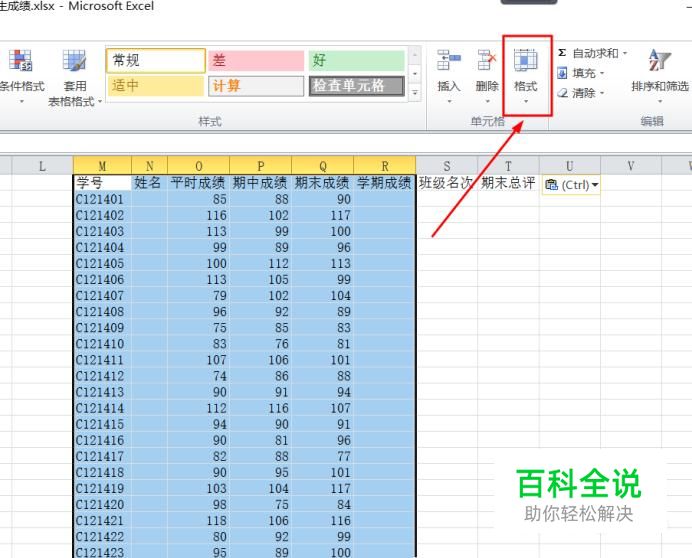
Task: Select column U header
Action: [569, 166]
